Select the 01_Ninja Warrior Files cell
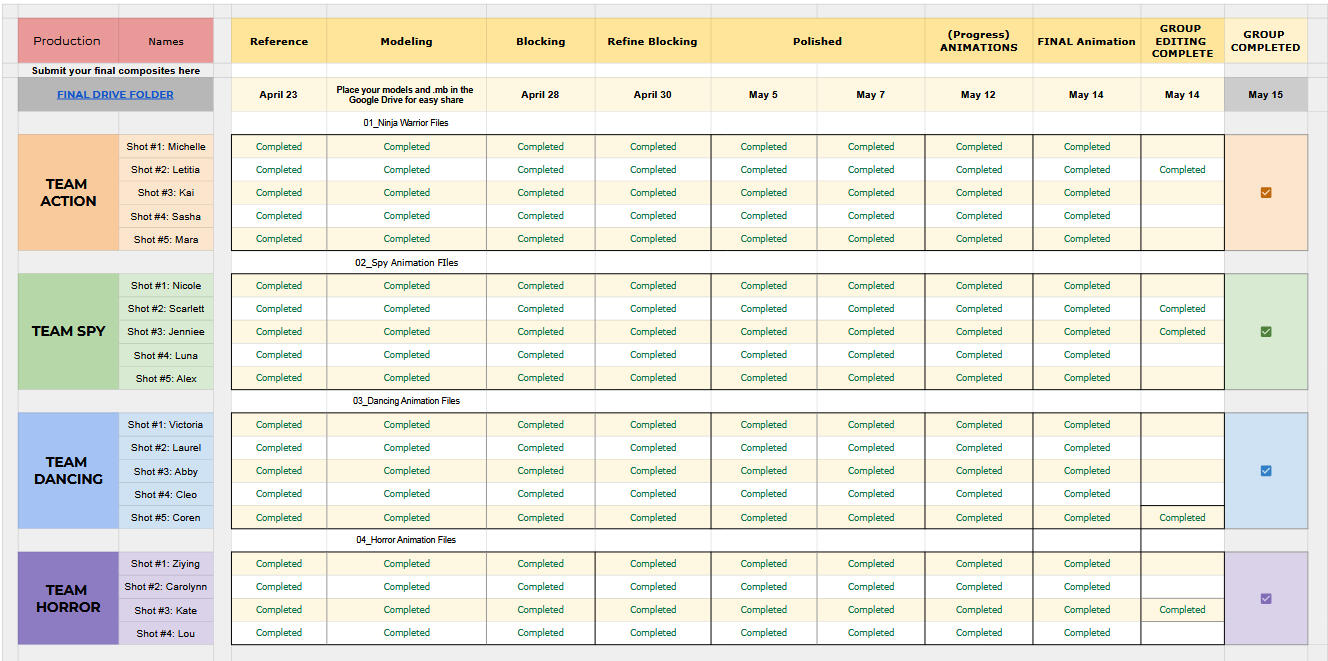Image resolution: width=1328 pixels, height=661 pixels. pyautogui.click(x=406, y=123)
